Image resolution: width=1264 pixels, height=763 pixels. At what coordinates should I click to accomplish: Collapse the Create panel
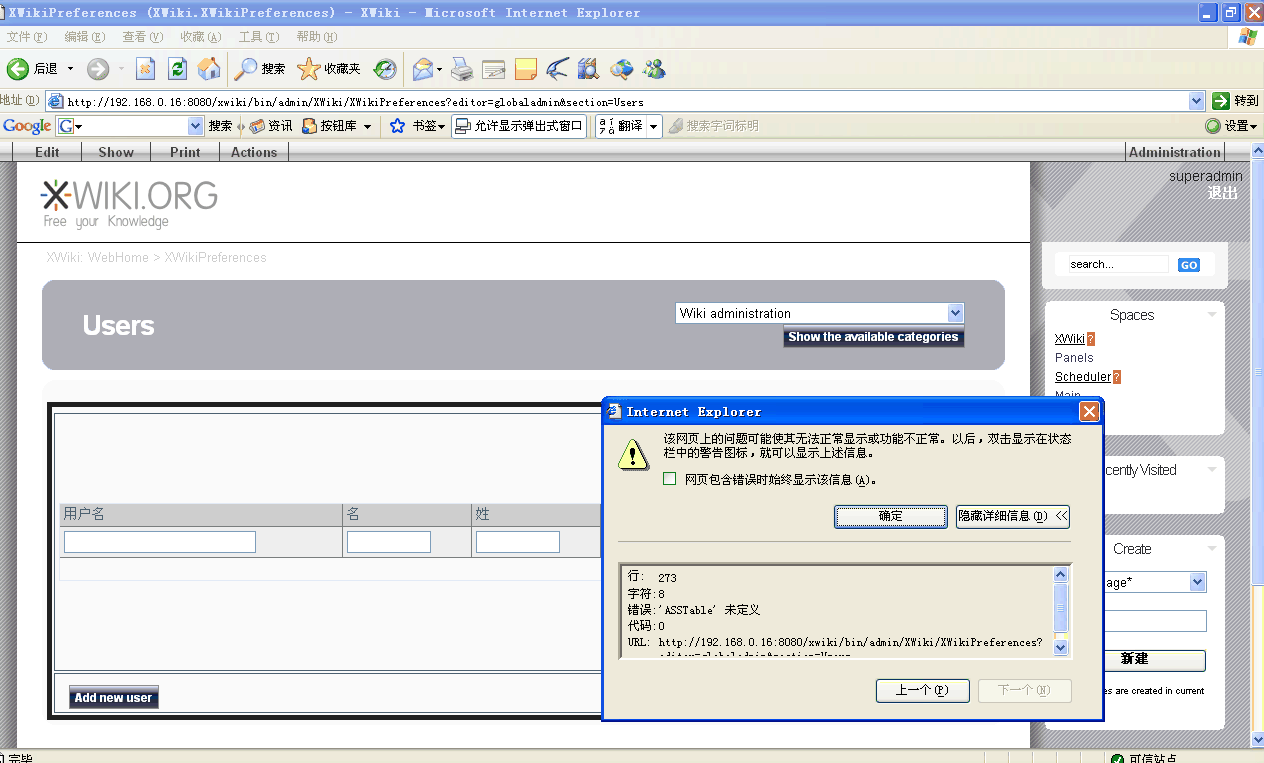(1212, 549)
